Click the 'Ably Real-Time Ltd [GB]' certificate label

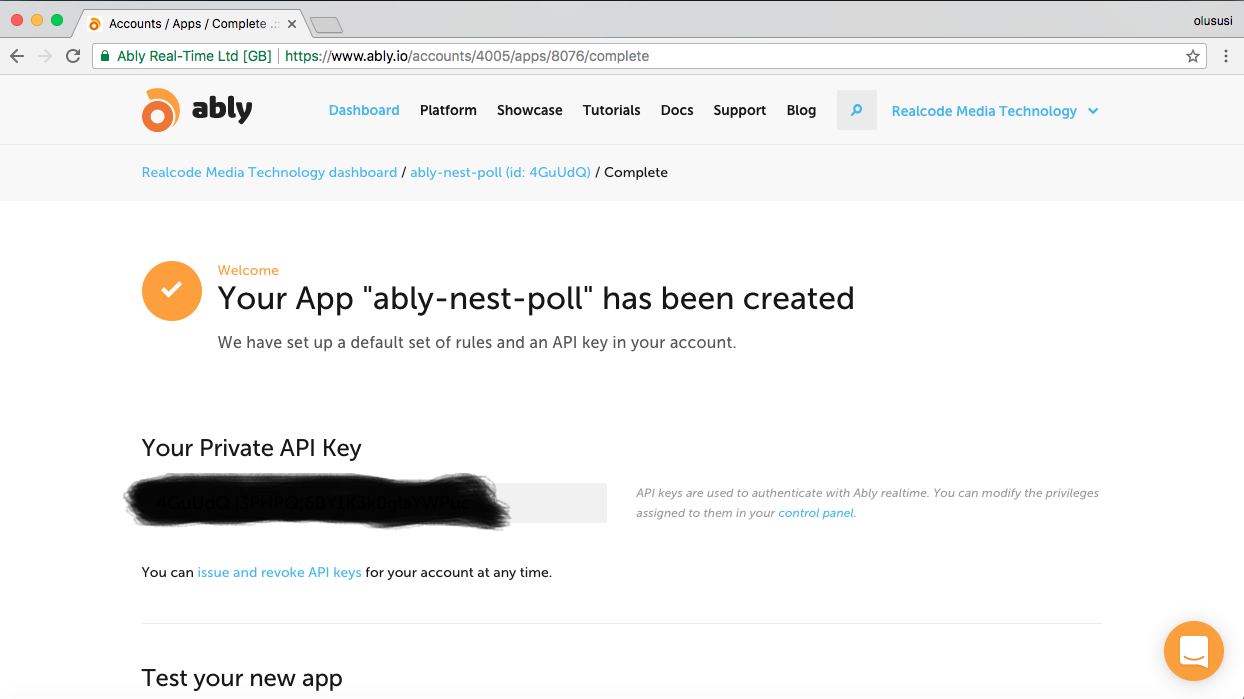click(x=194, y=56)
